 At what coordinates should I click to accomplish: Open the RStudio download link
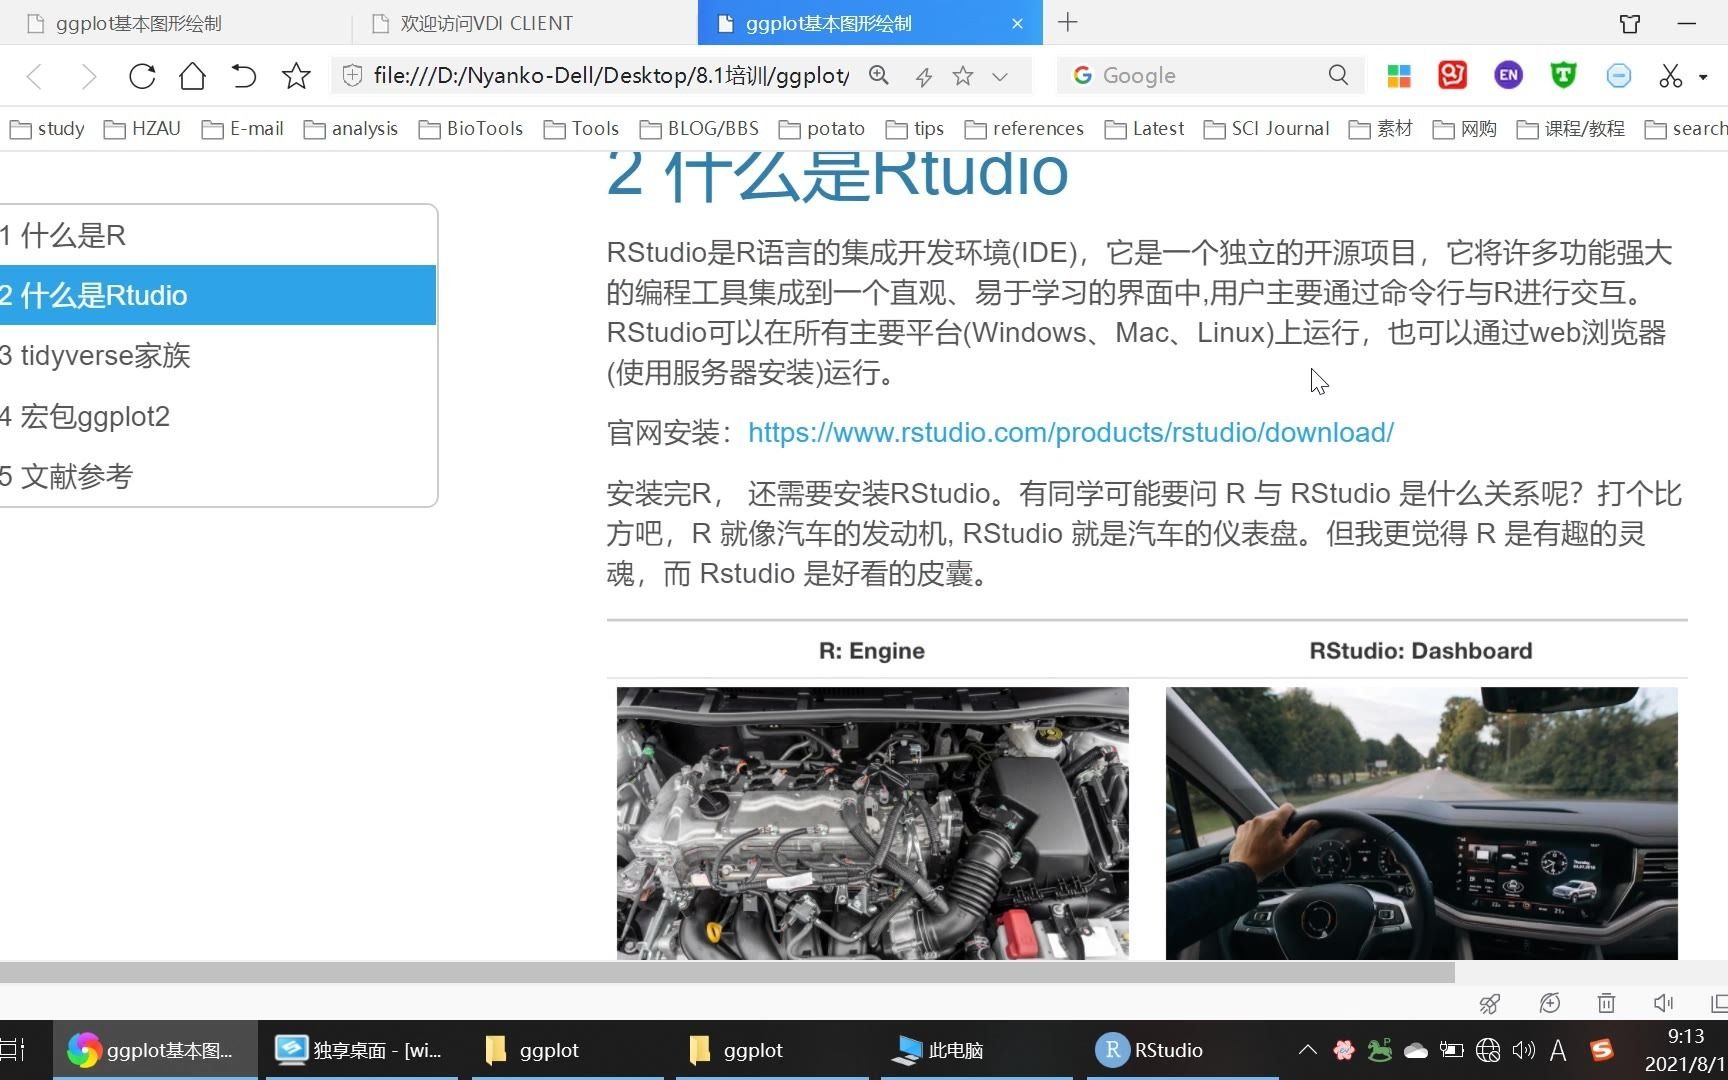click(x=1070, y=433)
